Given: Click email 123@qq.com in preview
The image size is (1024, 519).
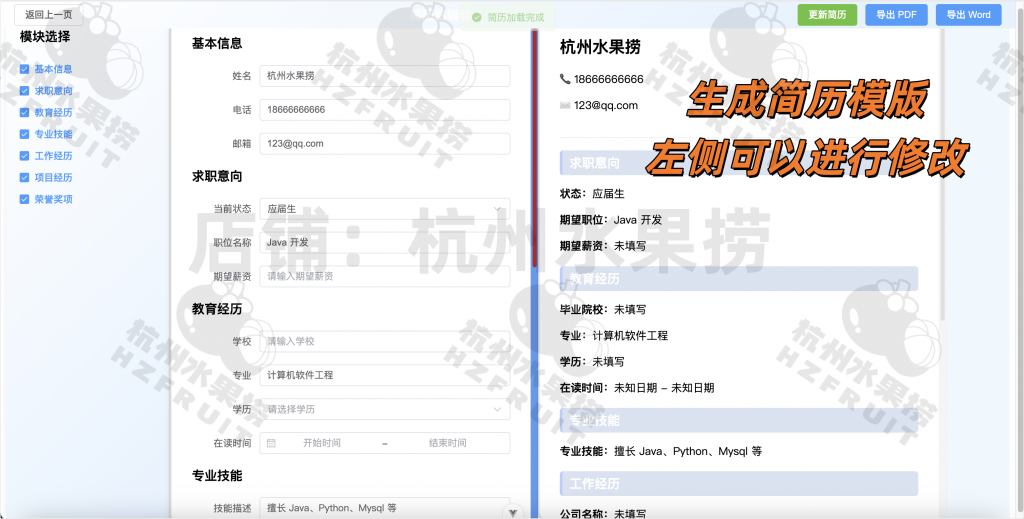Looking at the screenshot, I should click(x=606, y=105).
